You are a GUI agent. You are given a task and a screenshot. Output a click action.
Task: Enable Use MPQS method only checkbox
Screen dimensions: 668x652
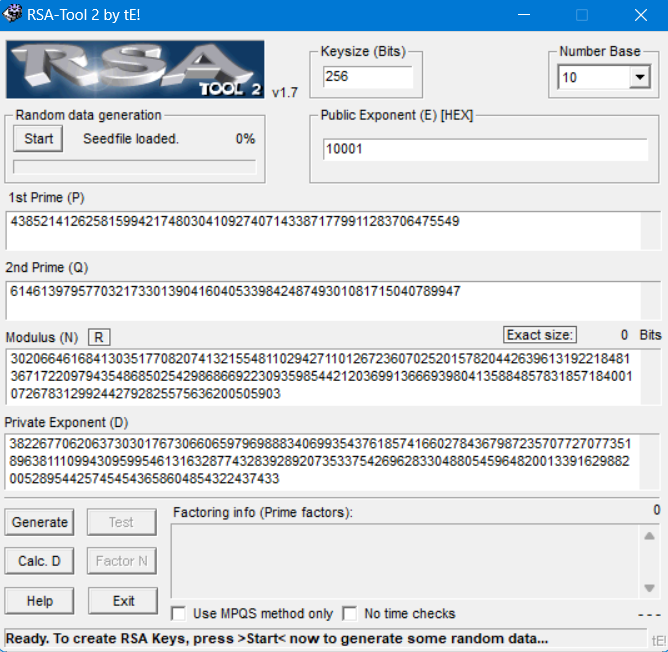click(x=179, y=613)
